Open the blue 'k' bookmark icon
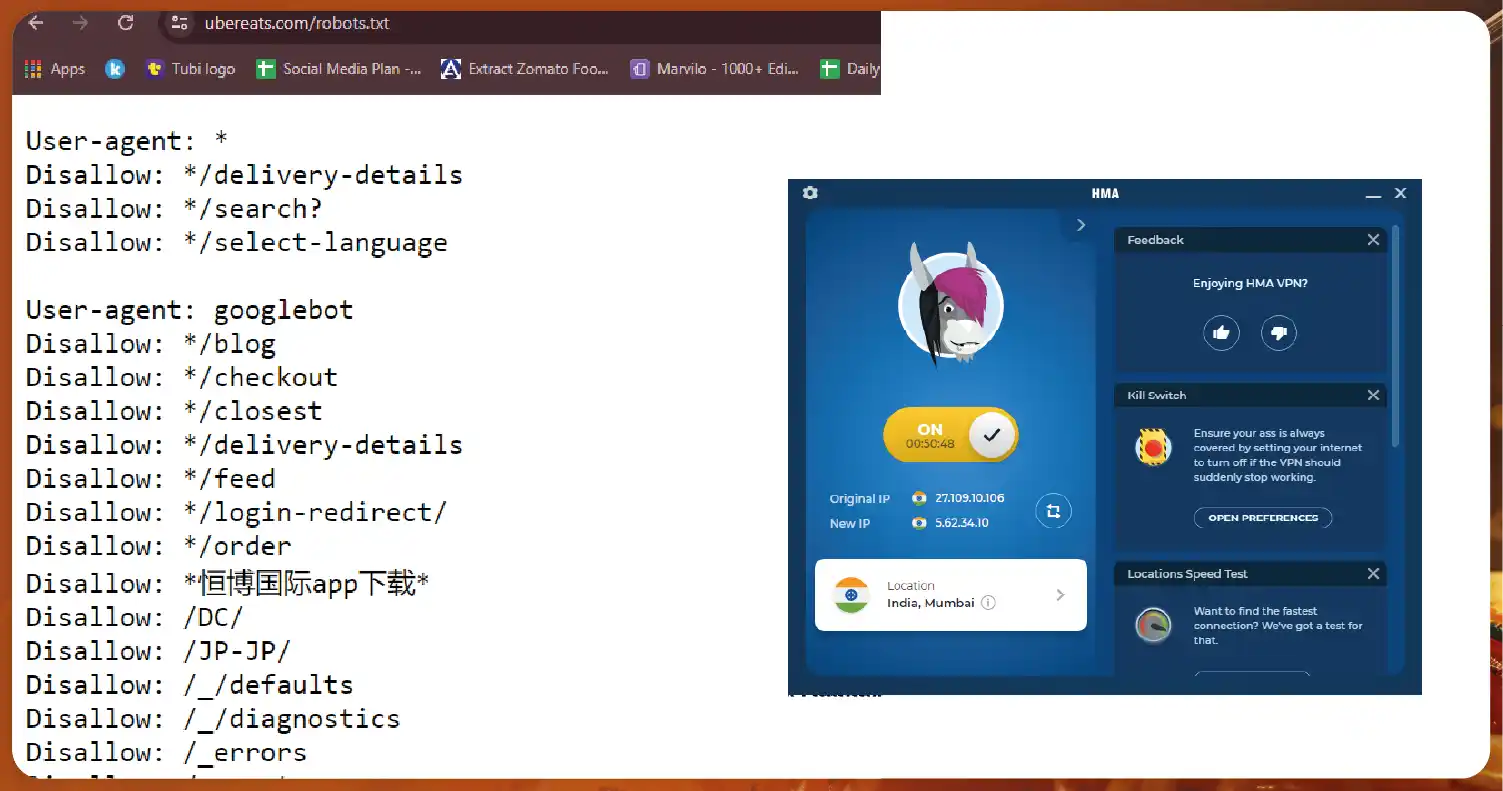The width and height of the screenshot is (1503, 791). click(115, 69)
